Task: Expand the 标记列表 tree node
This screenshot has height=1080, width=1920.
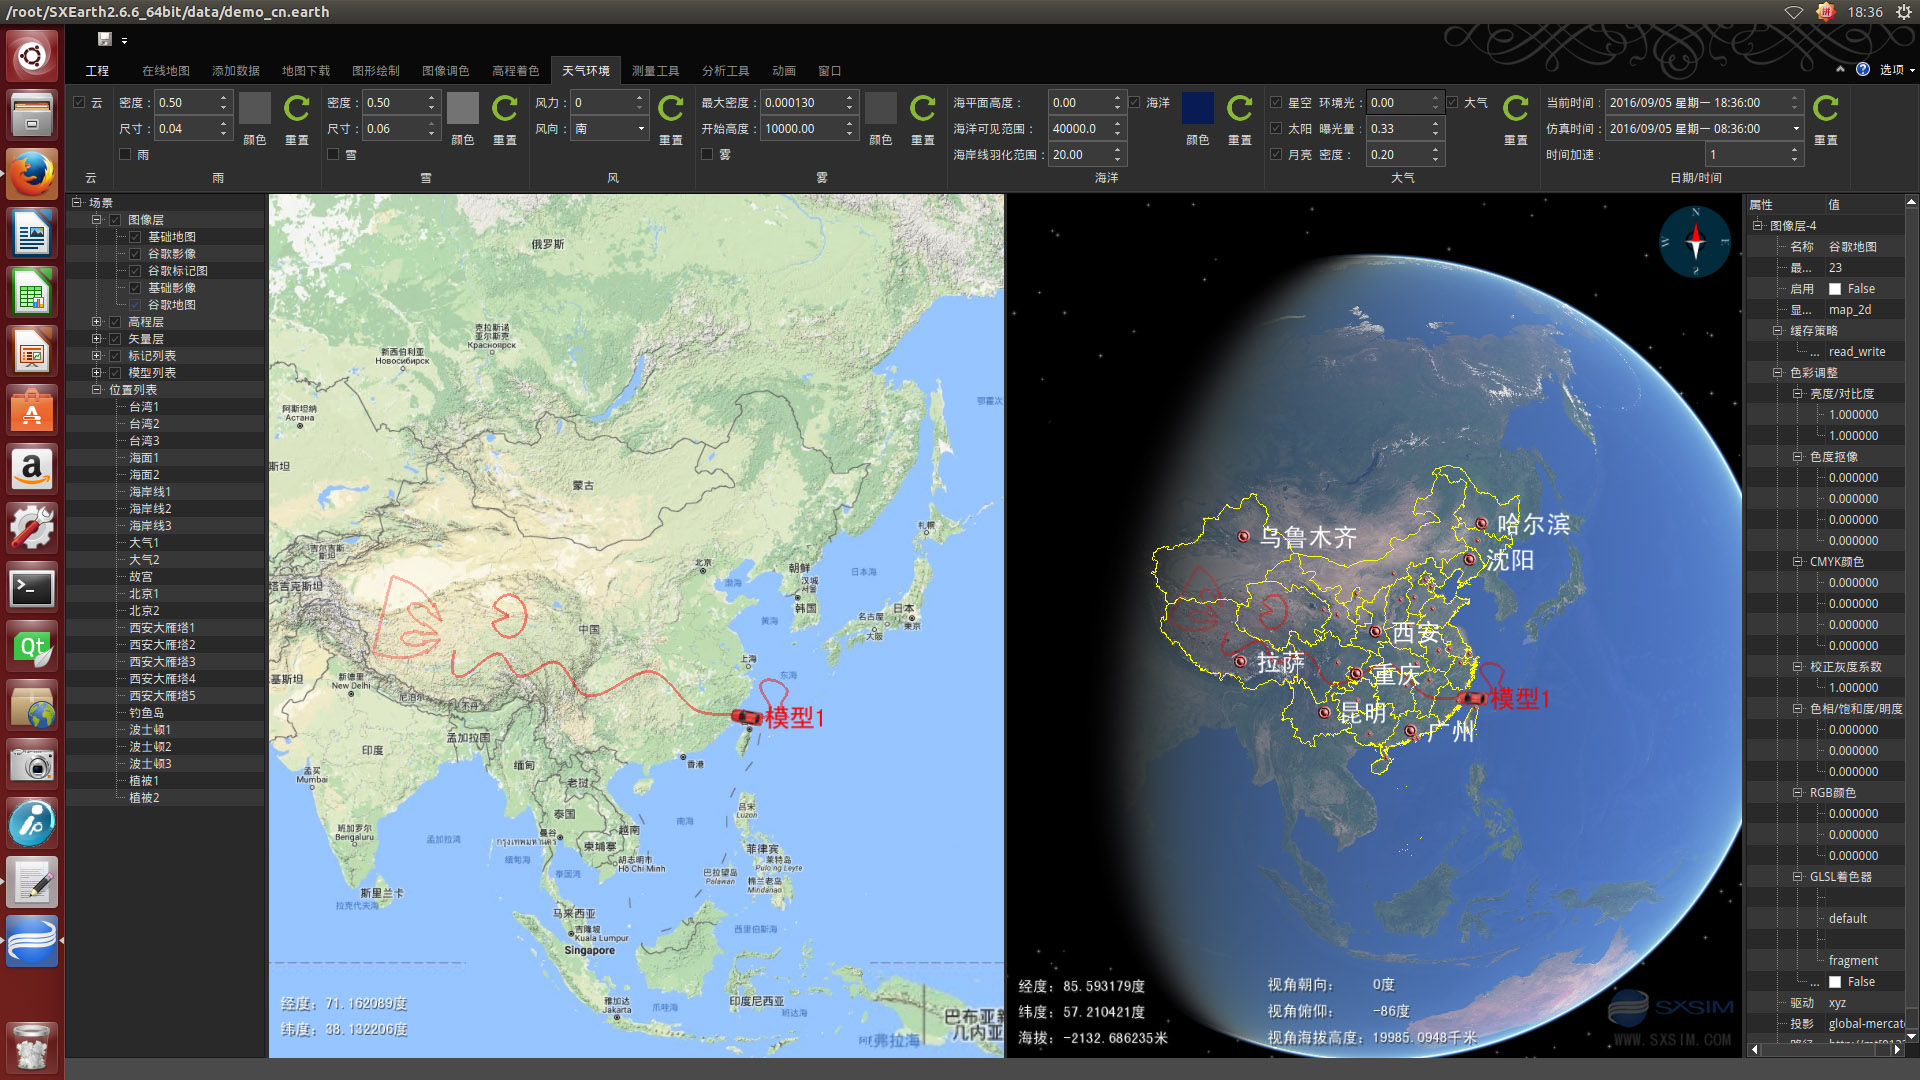Action: [x=97, y=356]
